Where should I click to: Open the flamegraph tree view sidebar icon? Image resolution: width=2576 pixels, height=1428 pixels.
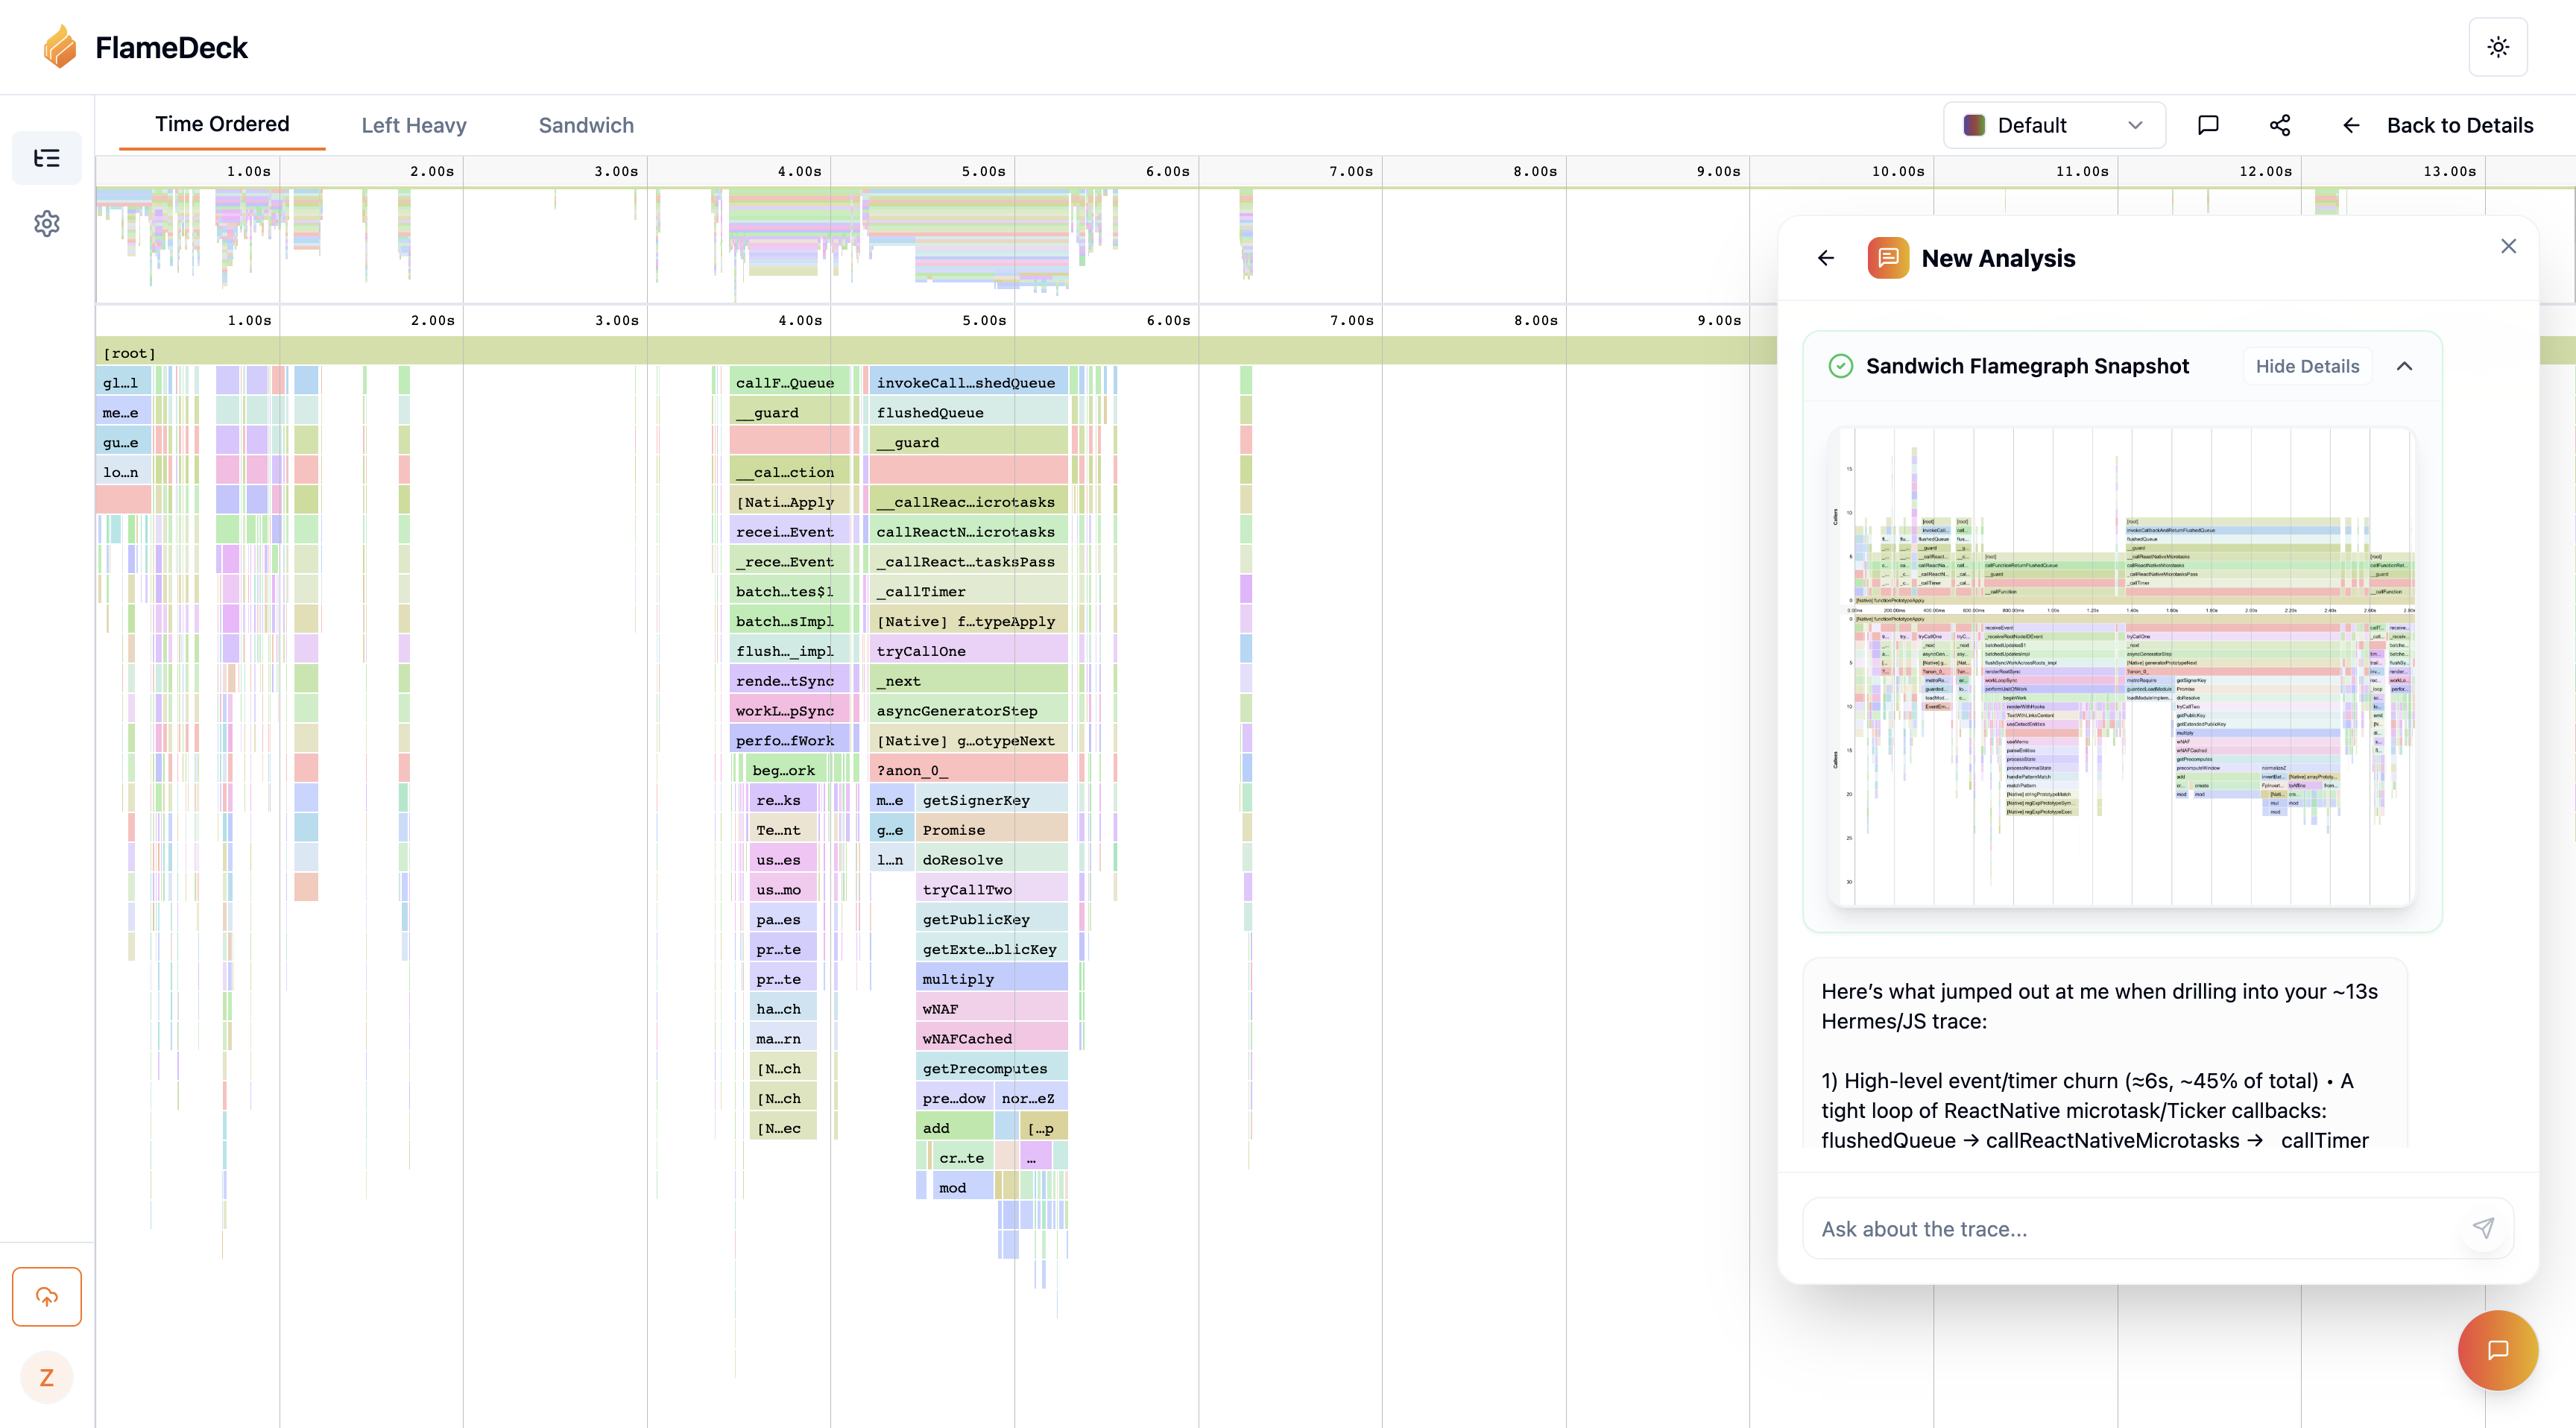(47, 158)
